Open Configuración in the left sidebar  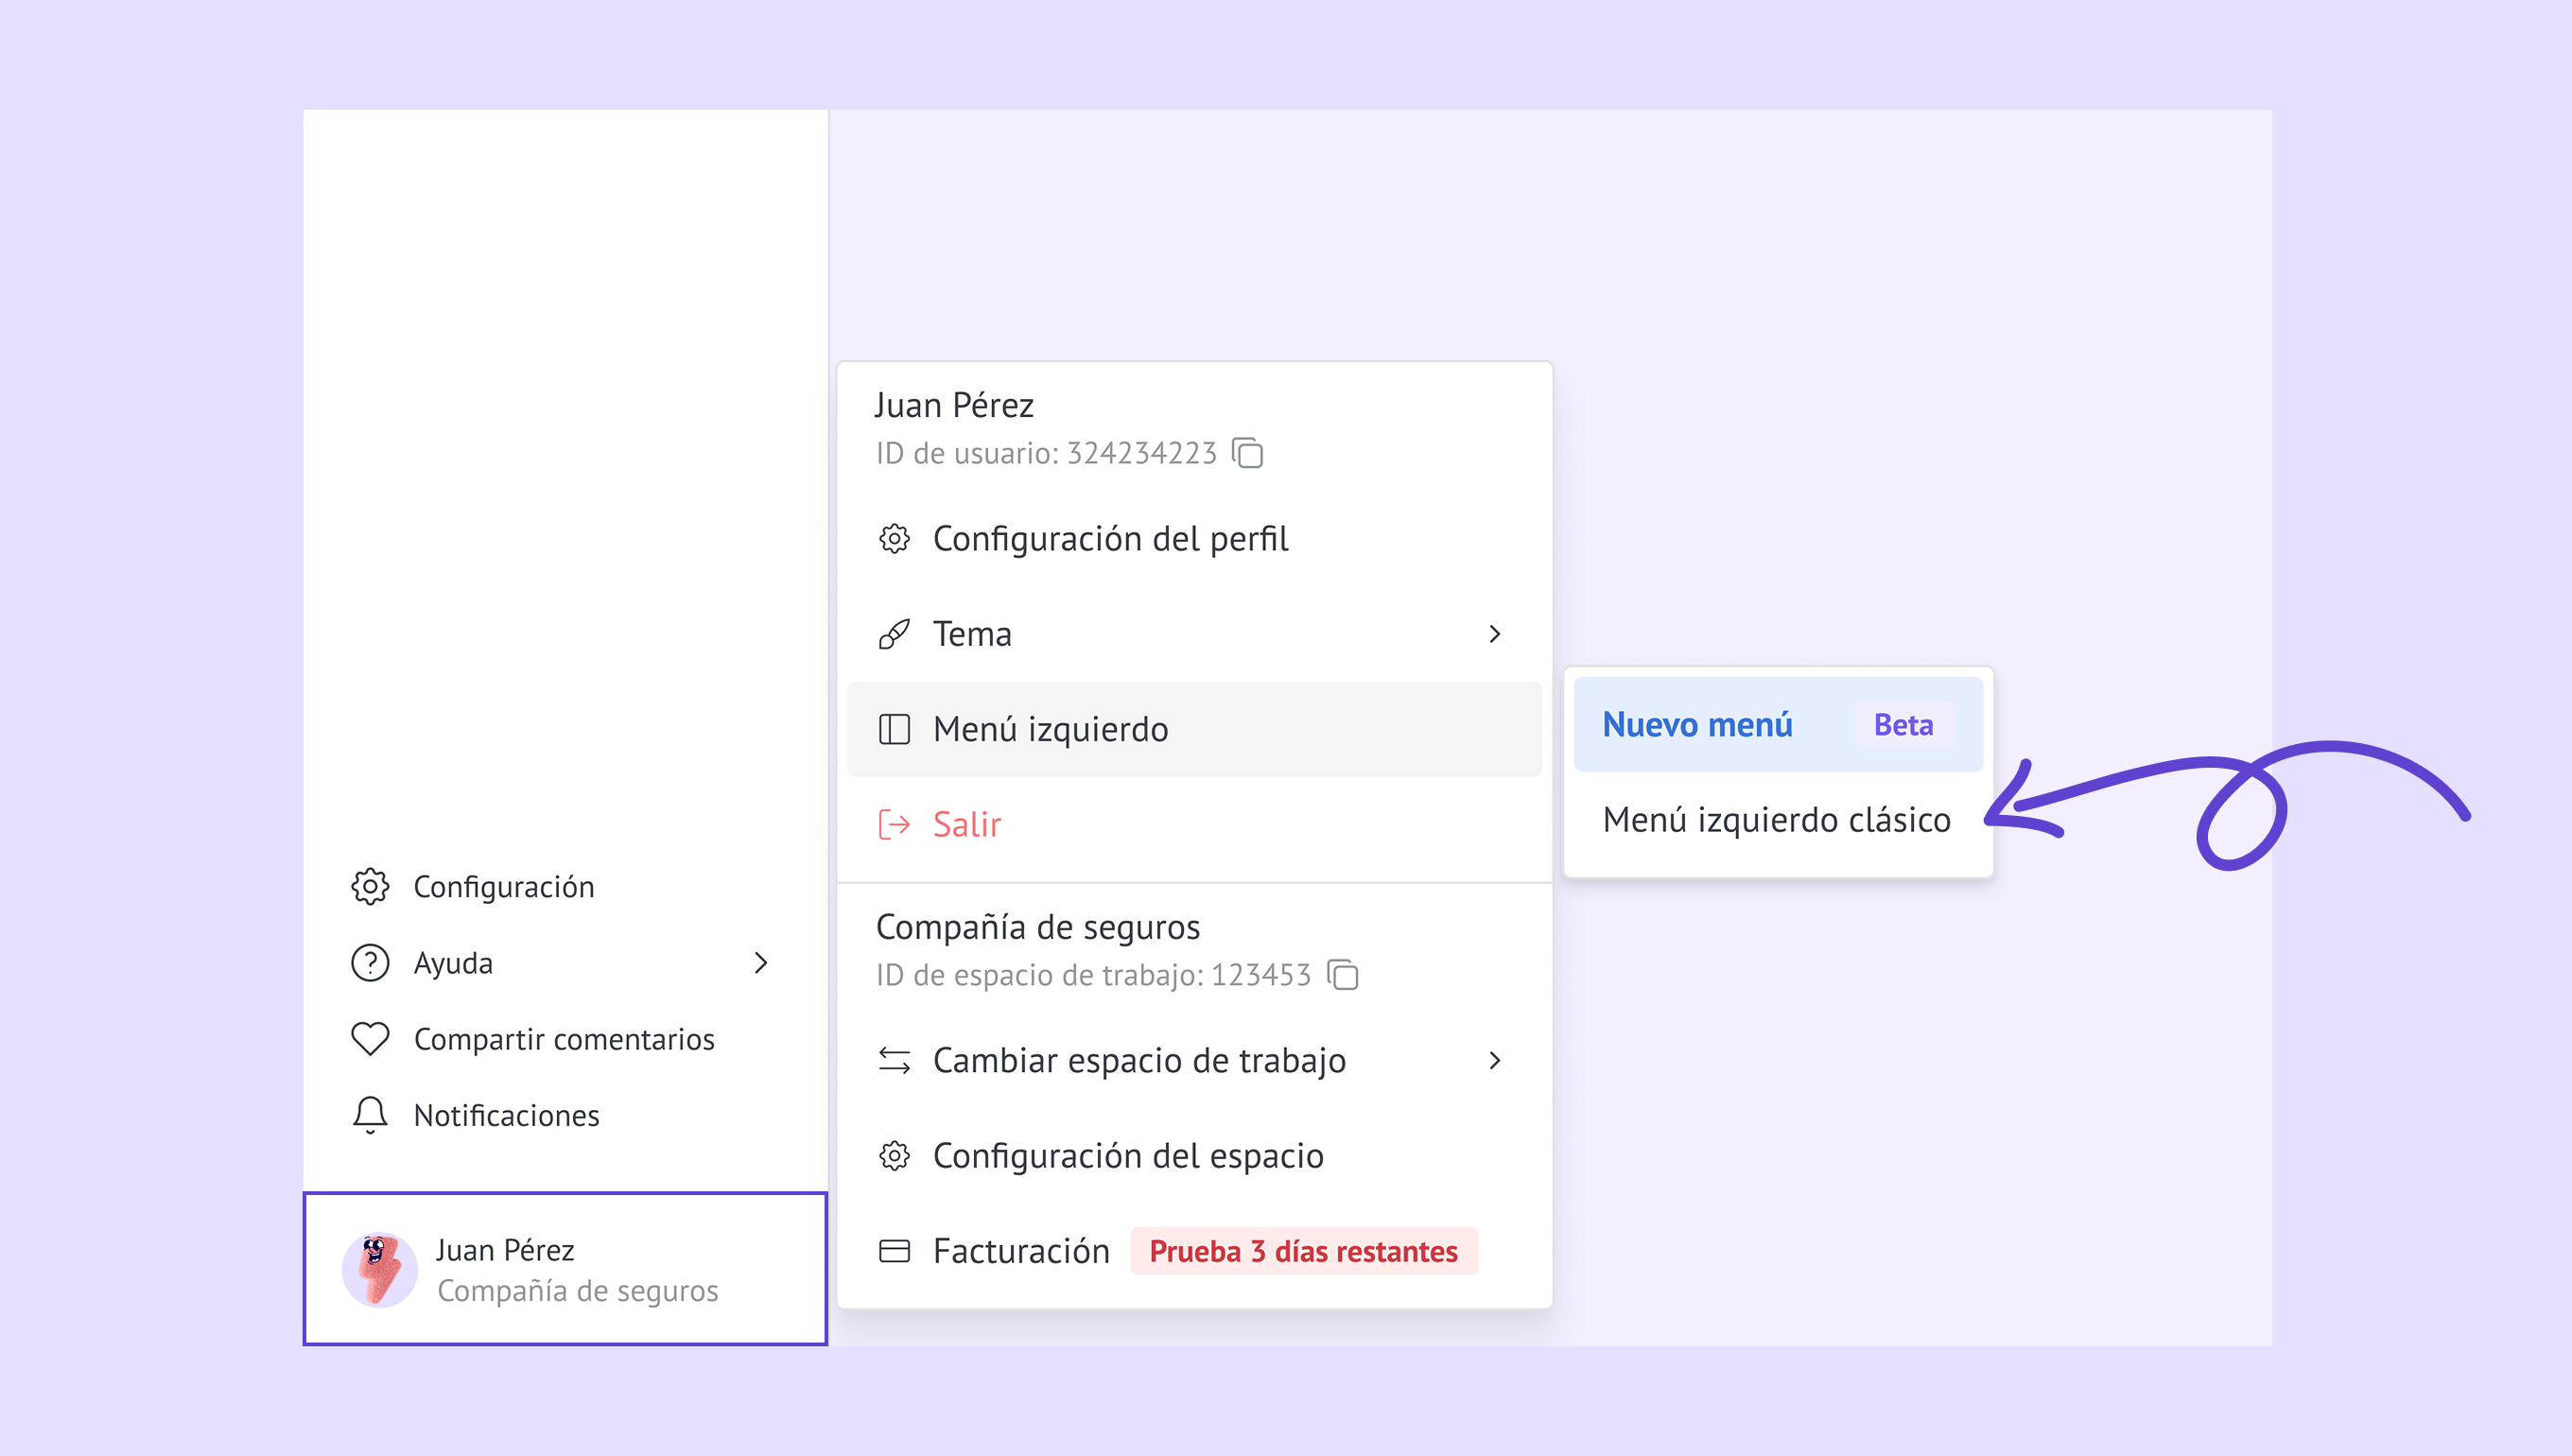click(x=503, y=887)
